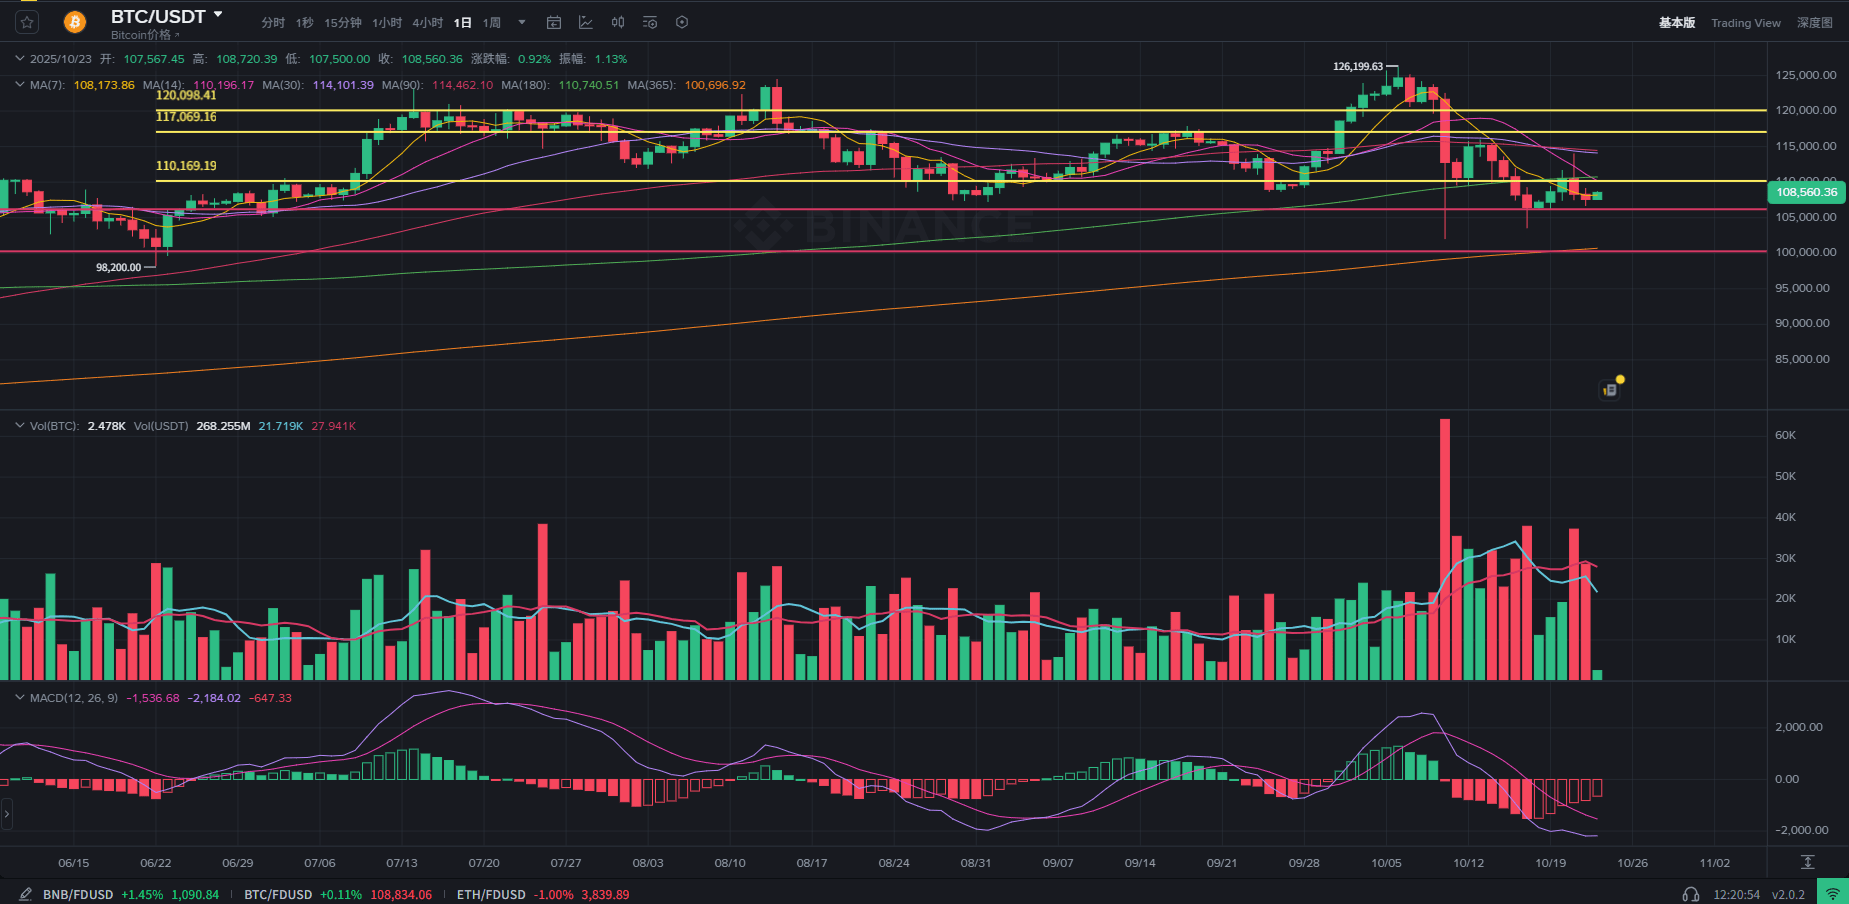Select the 1日 interval
Viewport: 1849px width, 904px height.
(462, 22)
